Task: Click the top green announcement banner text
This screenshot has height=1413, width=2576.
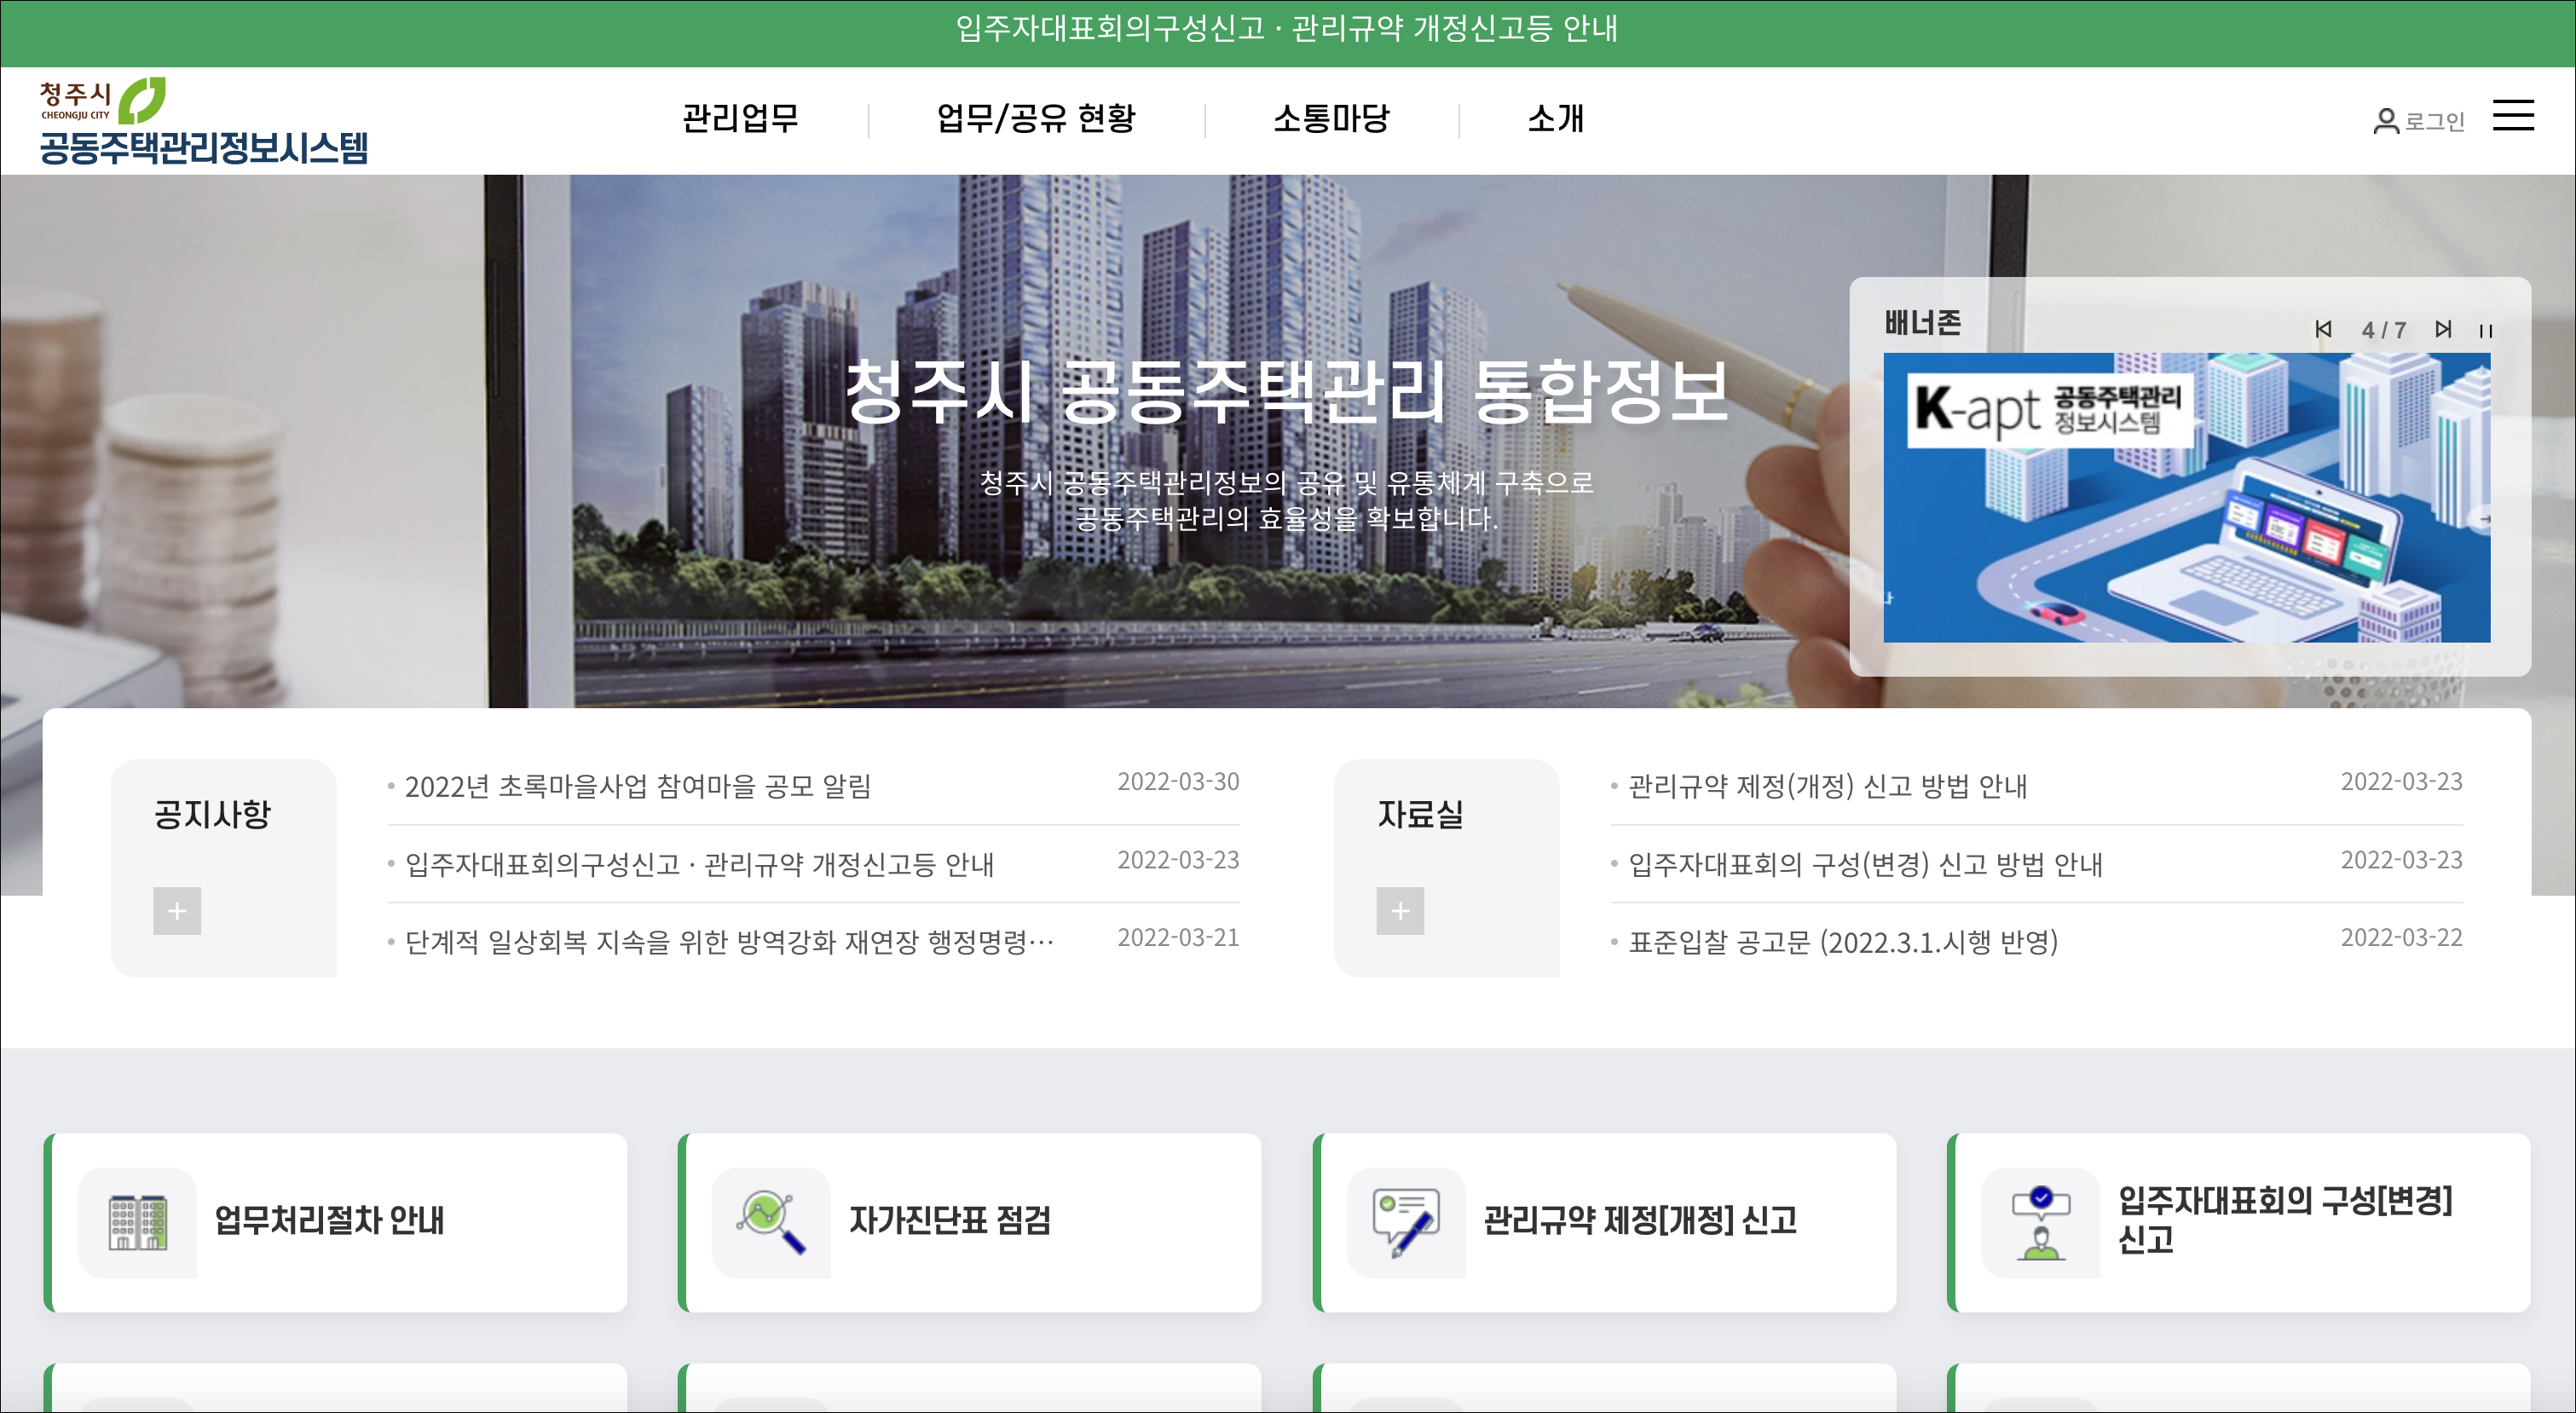Action: click(x=1287, y=28)
